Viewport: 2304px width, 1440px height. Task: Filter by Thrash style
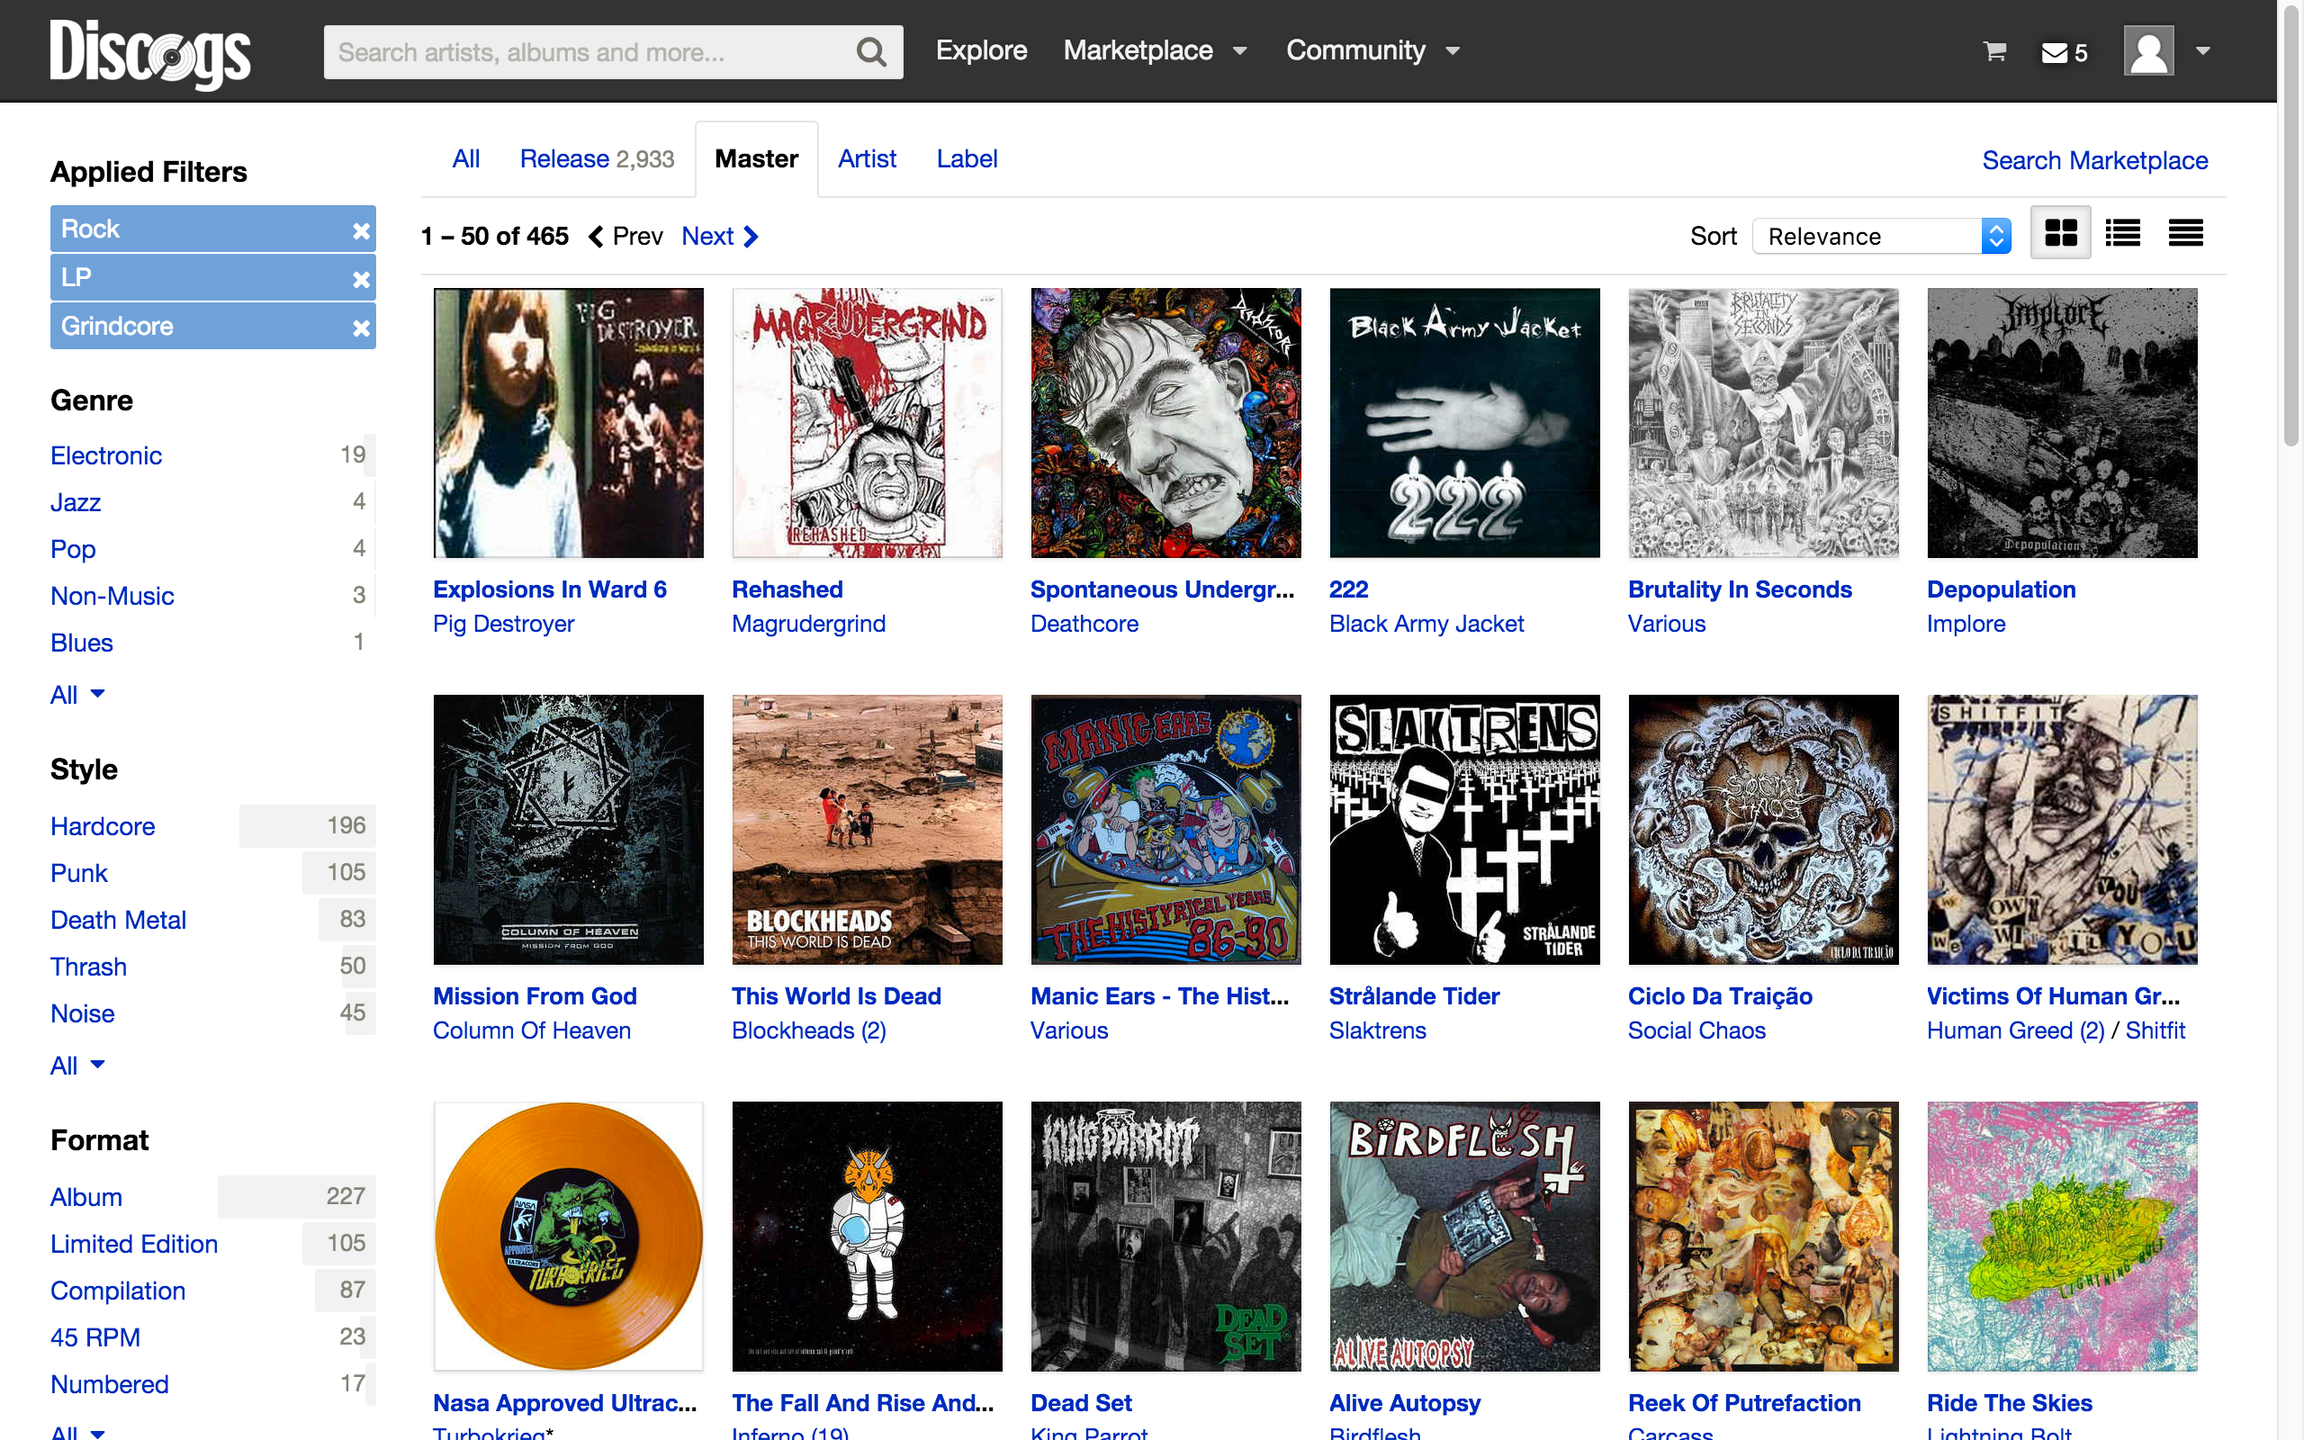89,968
